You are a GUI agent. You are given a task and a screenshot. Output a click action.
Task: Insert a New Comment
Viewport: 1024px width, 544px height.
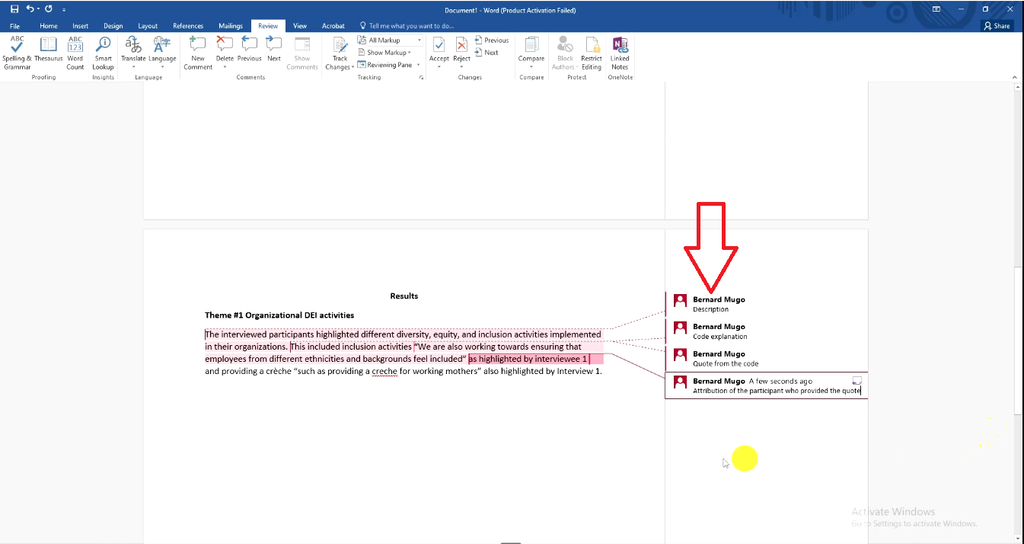click(198, 54)
